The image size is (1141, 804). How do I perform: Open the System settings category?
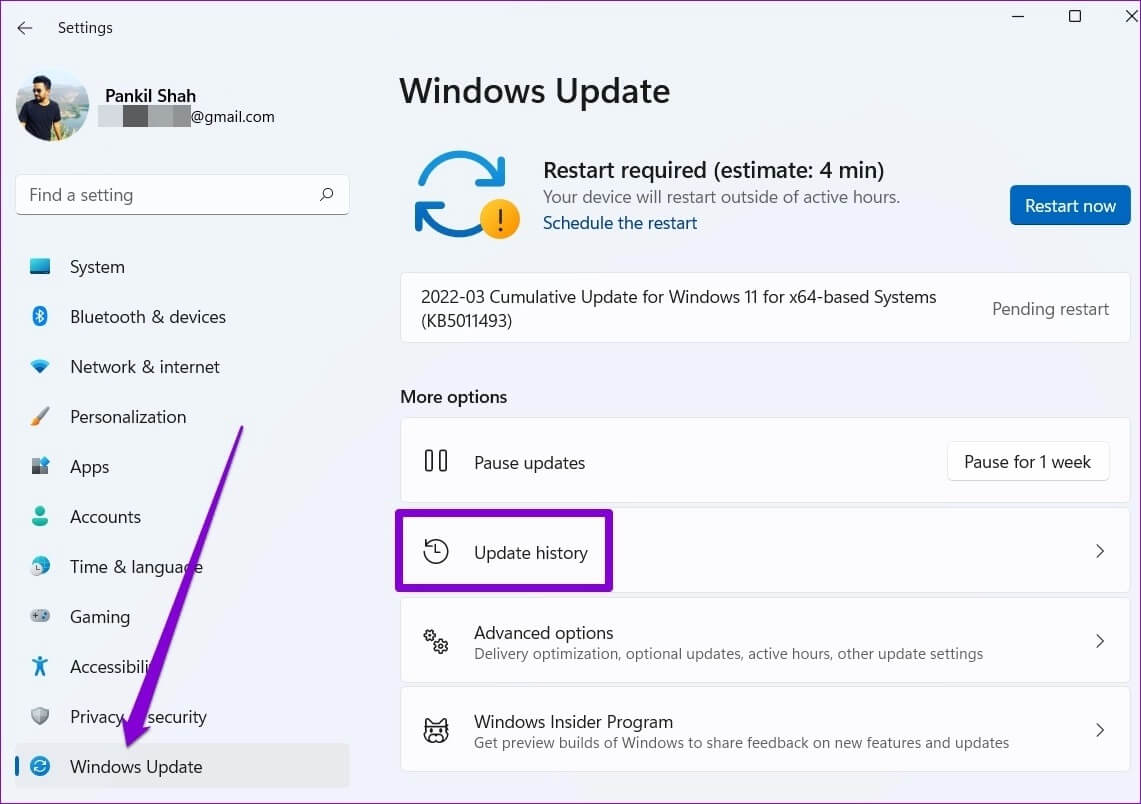click(x=182, y=267)
